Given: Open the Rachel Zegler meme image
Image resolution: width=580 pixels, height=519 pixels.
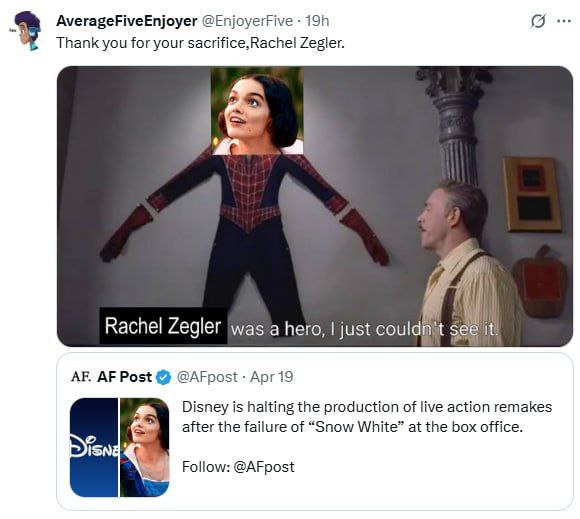Looking at the screenshot, I should click(315, 206).
